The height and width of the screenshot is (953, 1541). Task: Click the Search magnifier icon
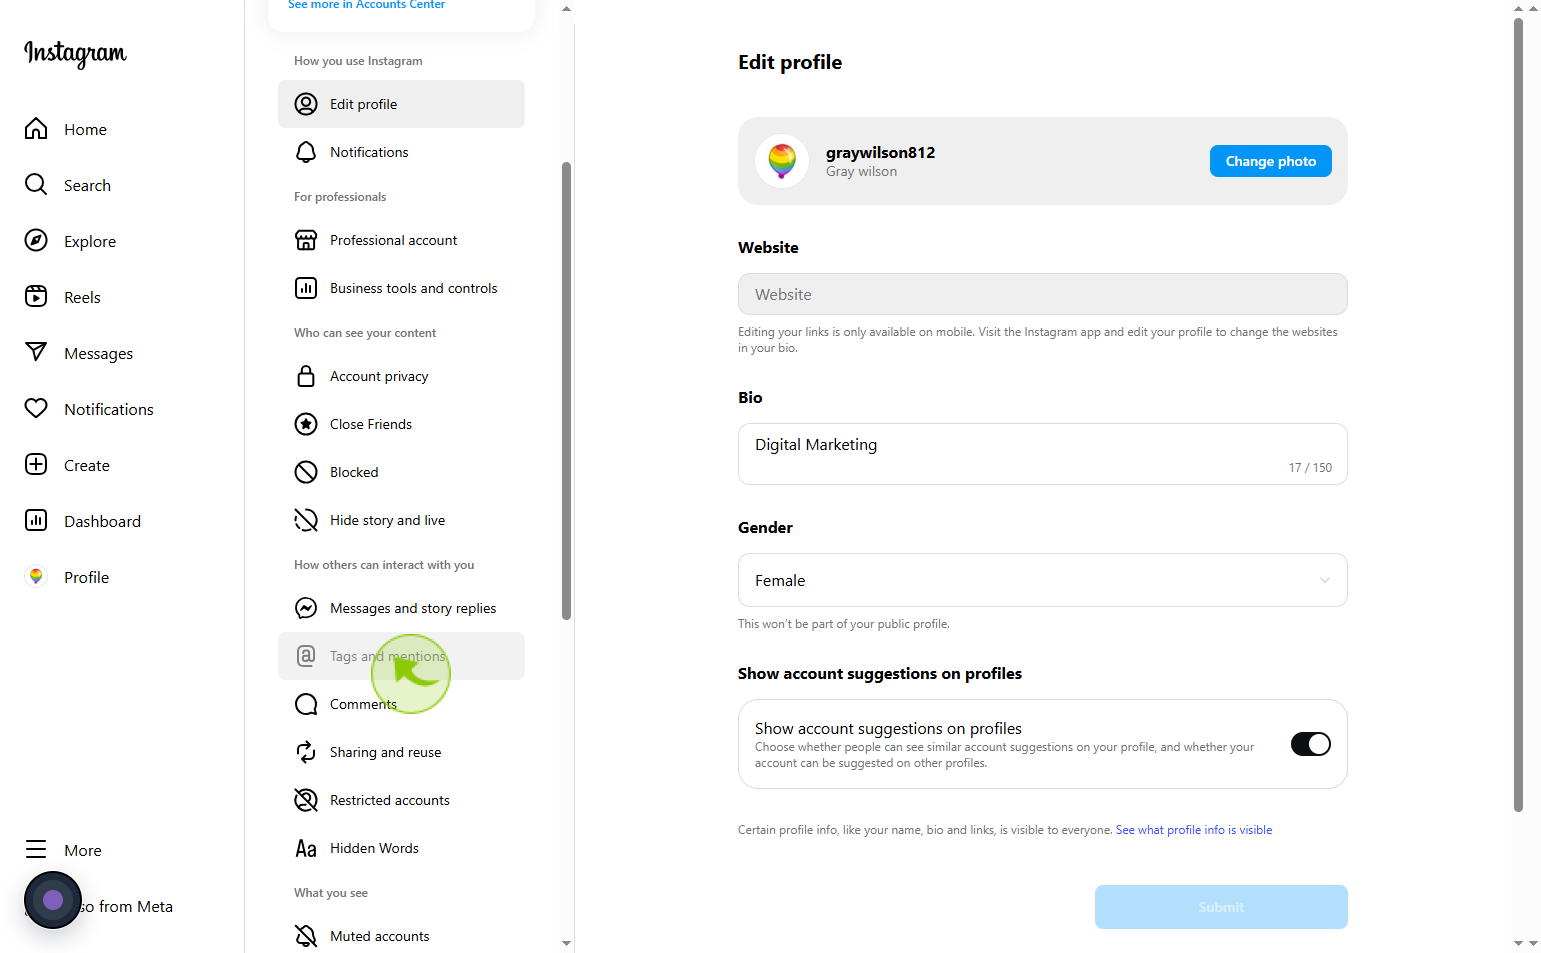pos(36,184)
